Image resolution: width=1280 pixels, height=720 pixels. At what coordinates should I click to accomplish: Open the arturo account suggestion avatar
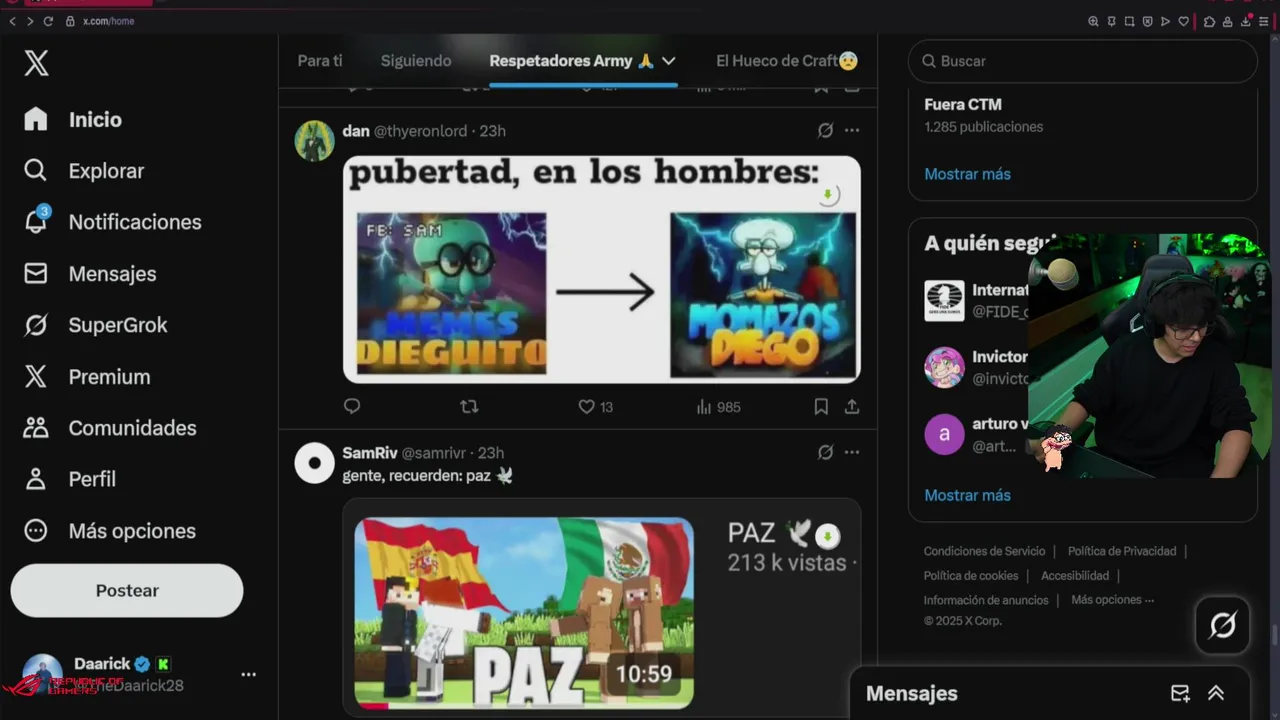[x=944, y=435]
